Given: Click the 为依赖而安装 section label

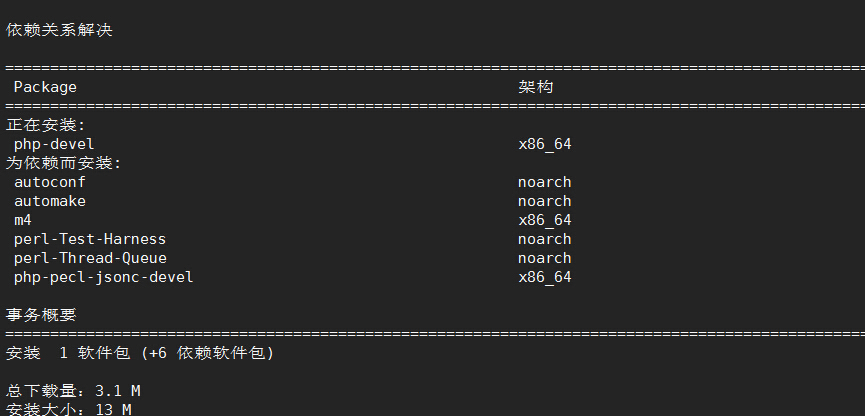Looking at the screenshot, I should point(63,163).
